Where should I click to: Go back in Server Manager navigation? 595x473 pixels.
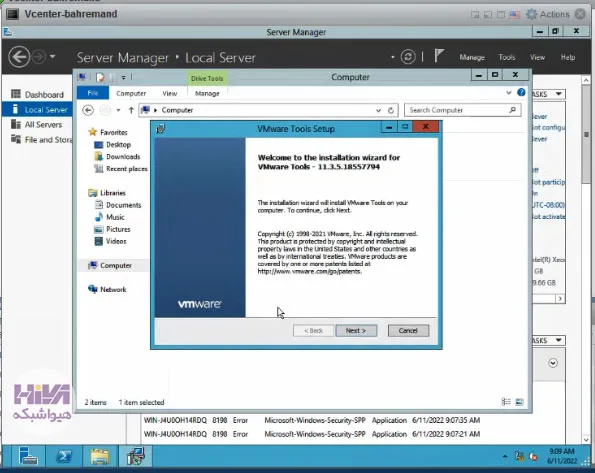click(19, 57)
